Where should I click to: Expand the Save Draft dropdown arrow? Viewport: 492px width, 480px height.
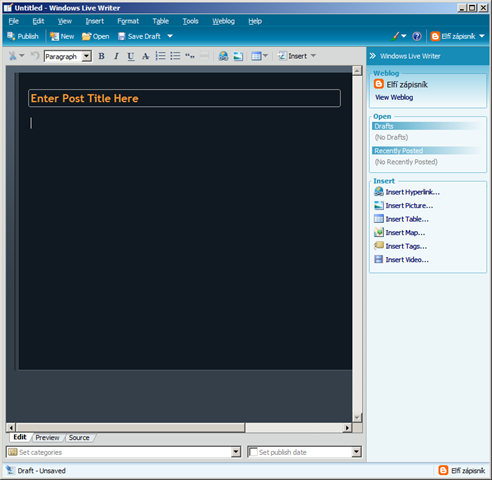pyautogui.click(x=170, y=36)
